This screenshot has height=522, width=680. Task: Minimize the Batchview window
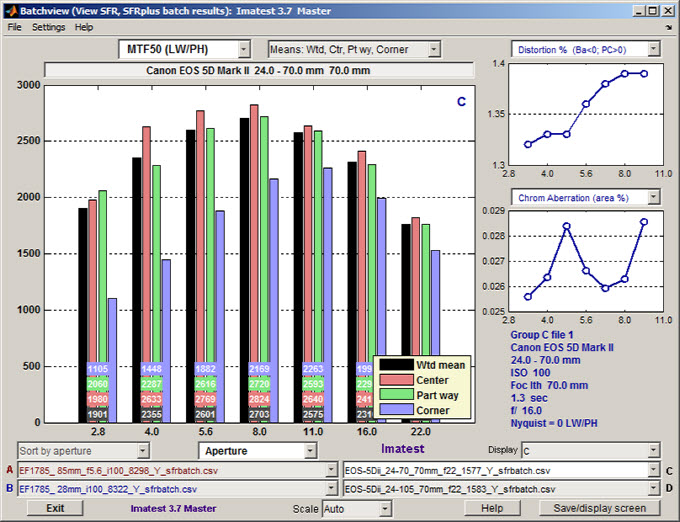[638, 11]
